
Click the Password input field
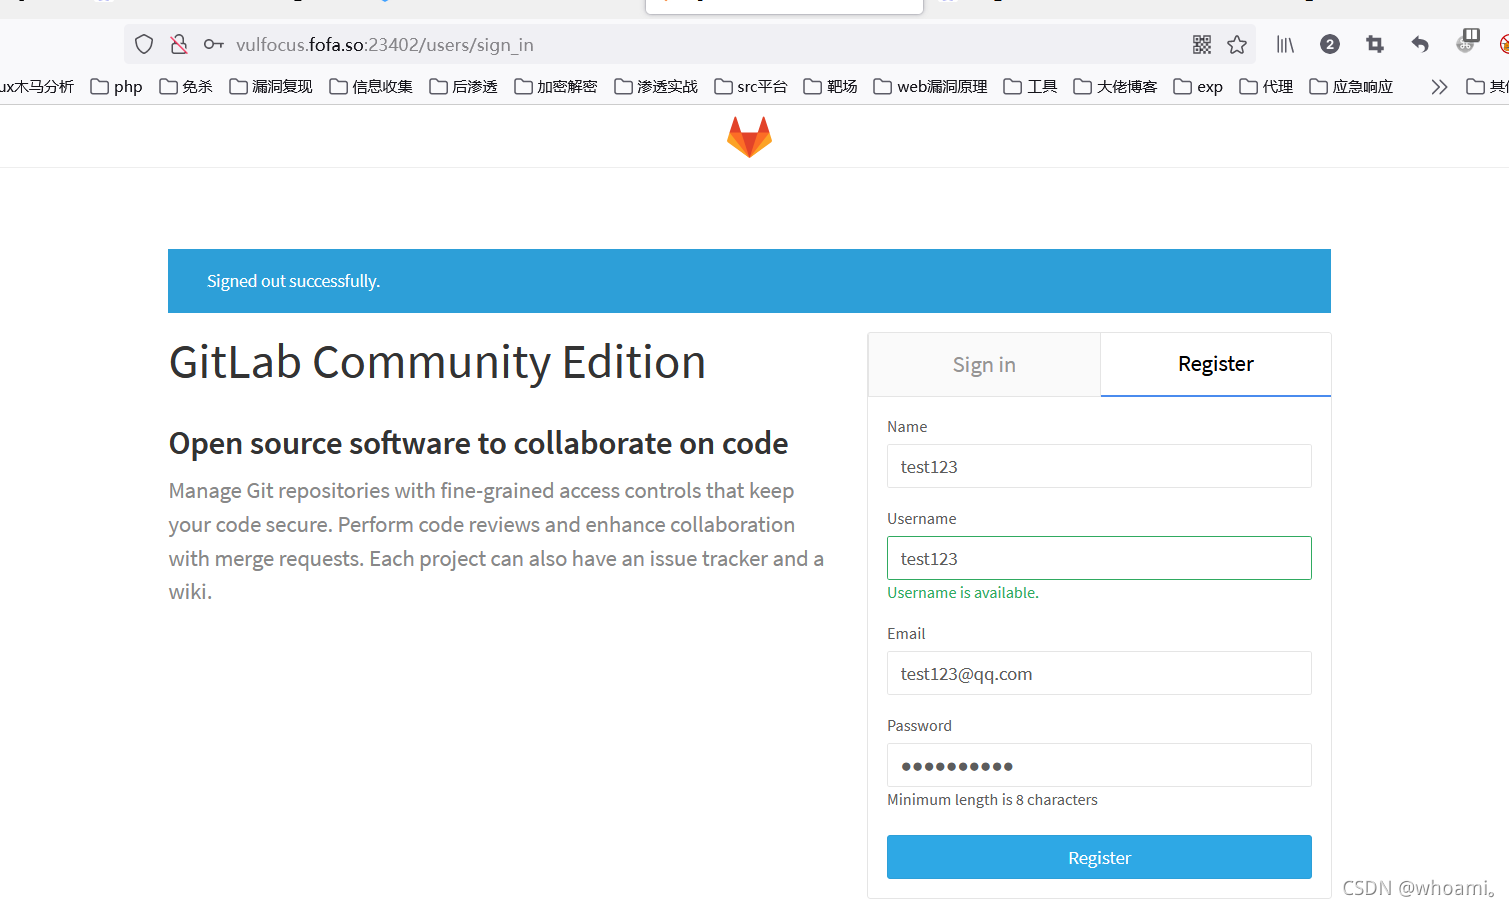[x=1099, y=765]
